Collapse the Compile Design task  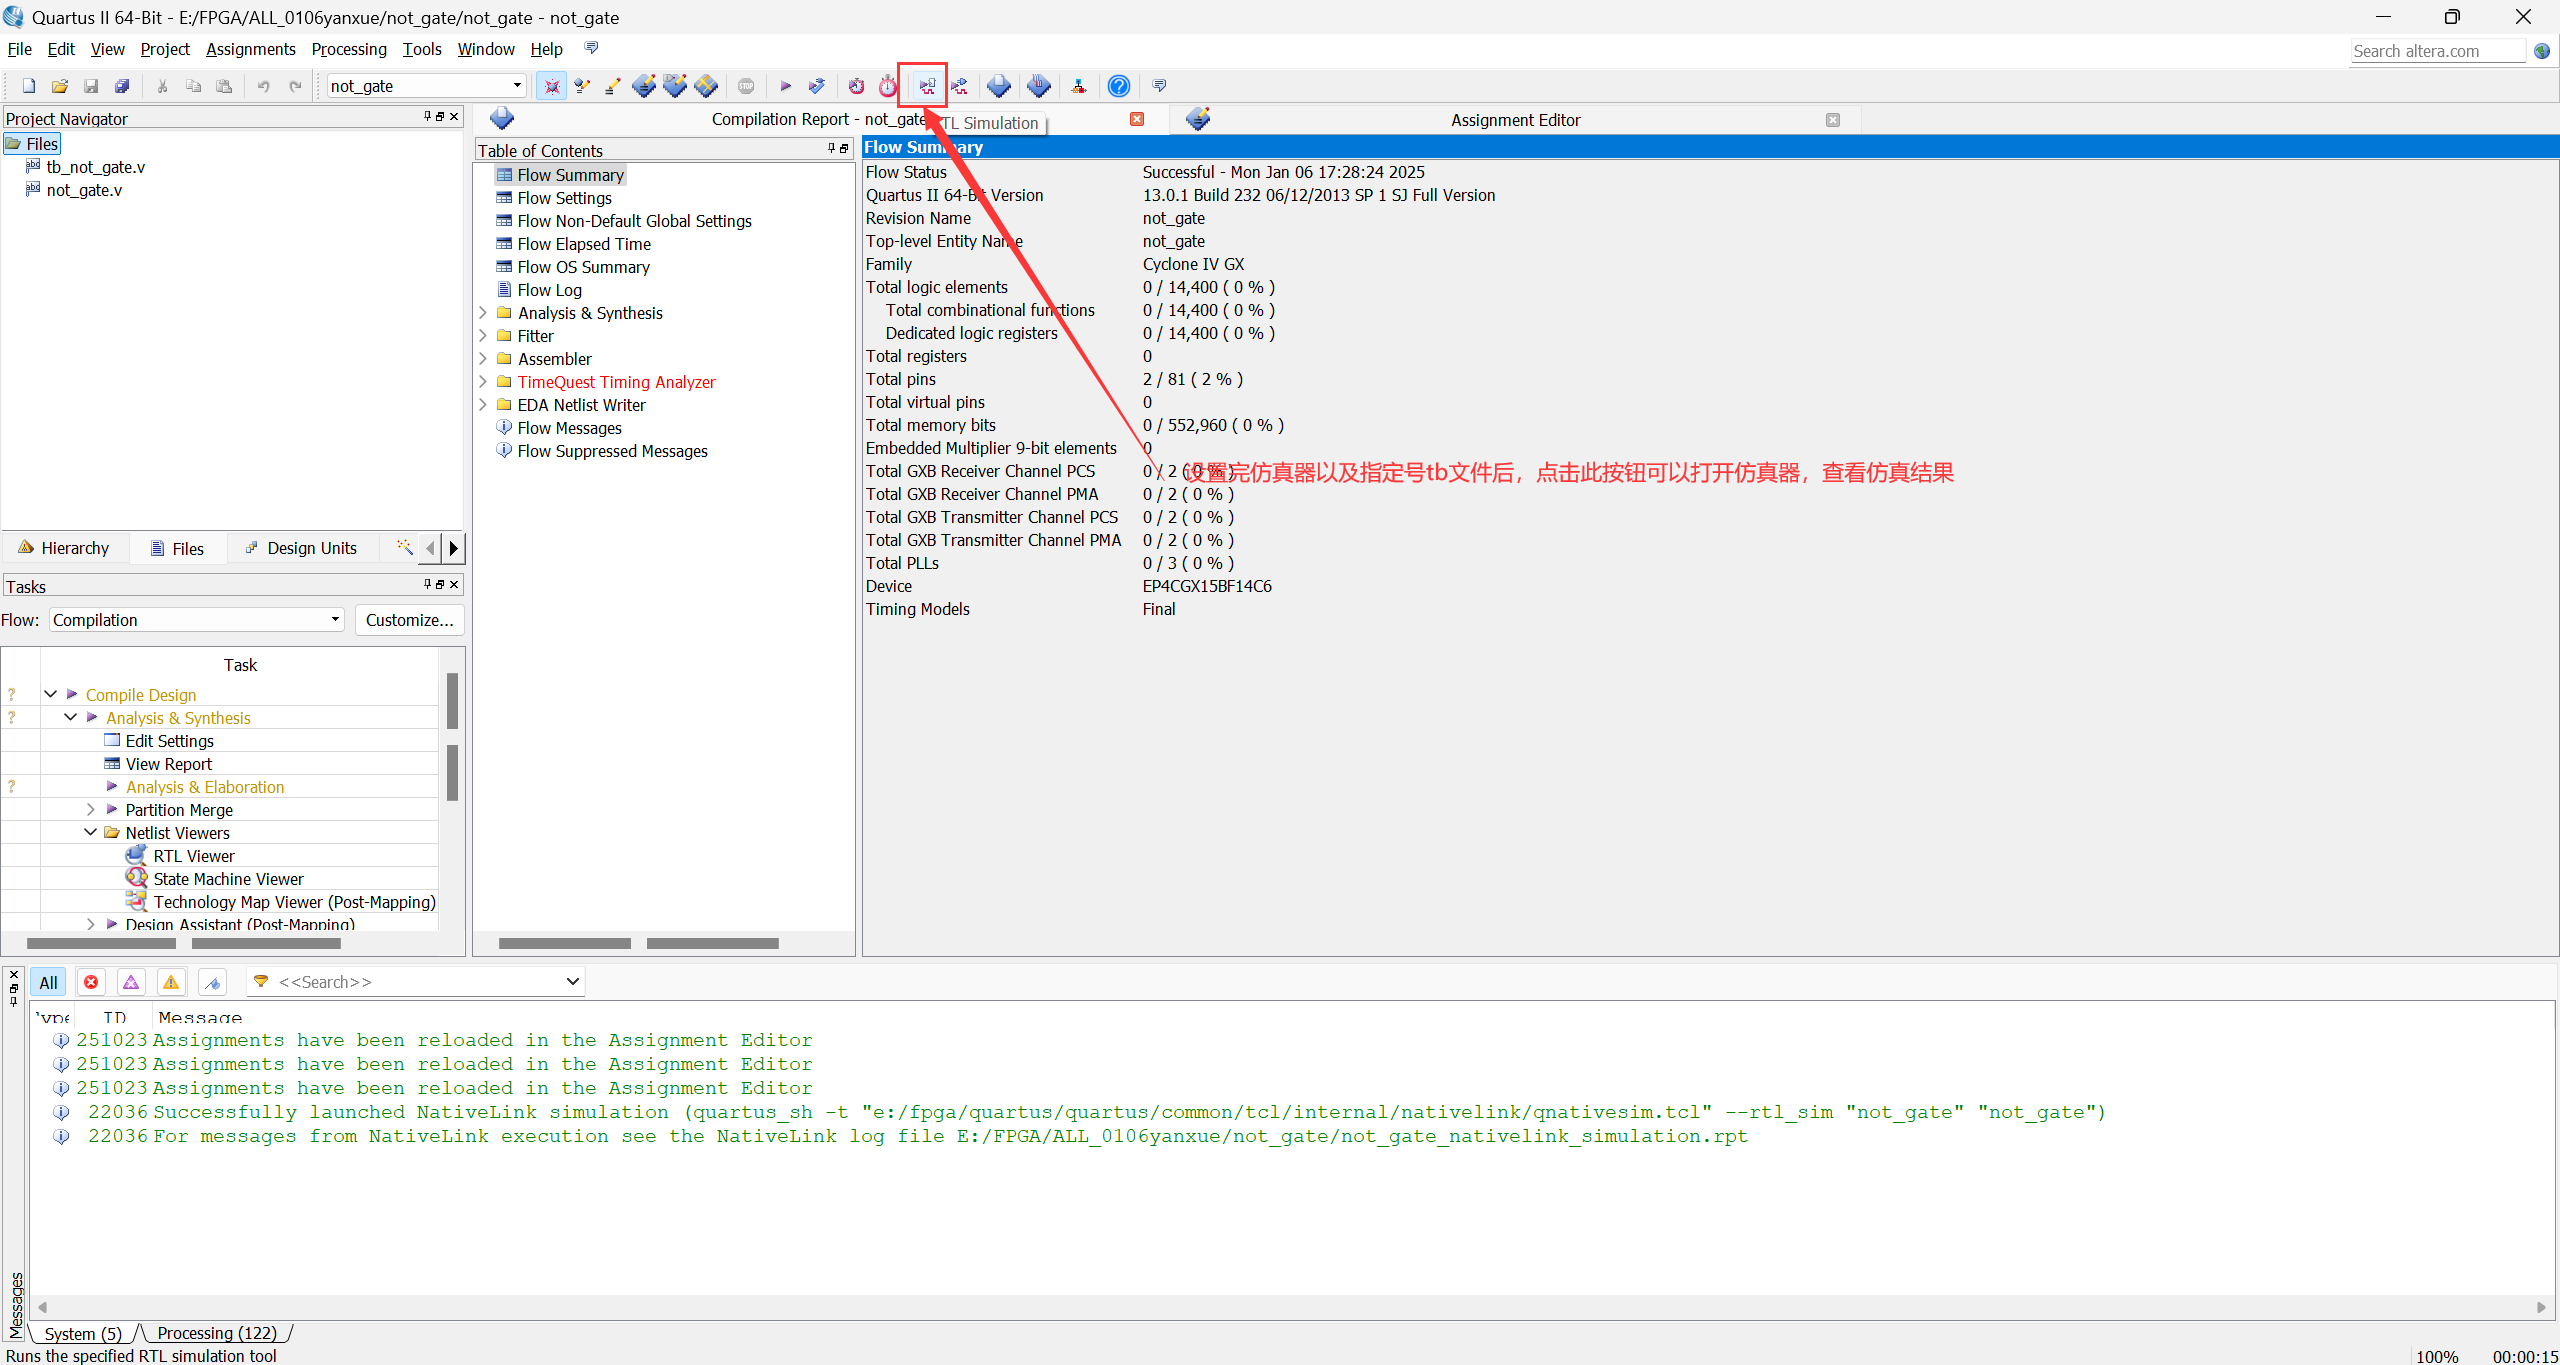coord(50,694)
